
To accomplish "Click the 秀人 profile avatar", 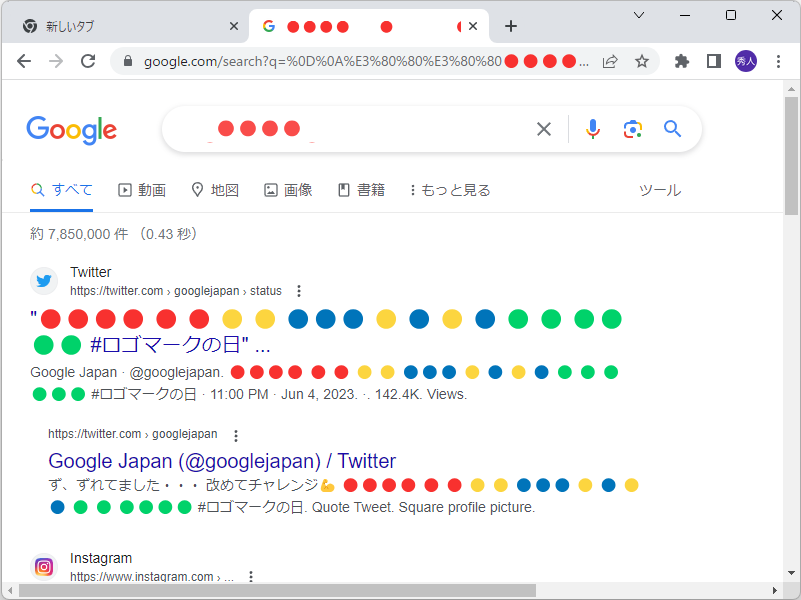I will [747, 61].
